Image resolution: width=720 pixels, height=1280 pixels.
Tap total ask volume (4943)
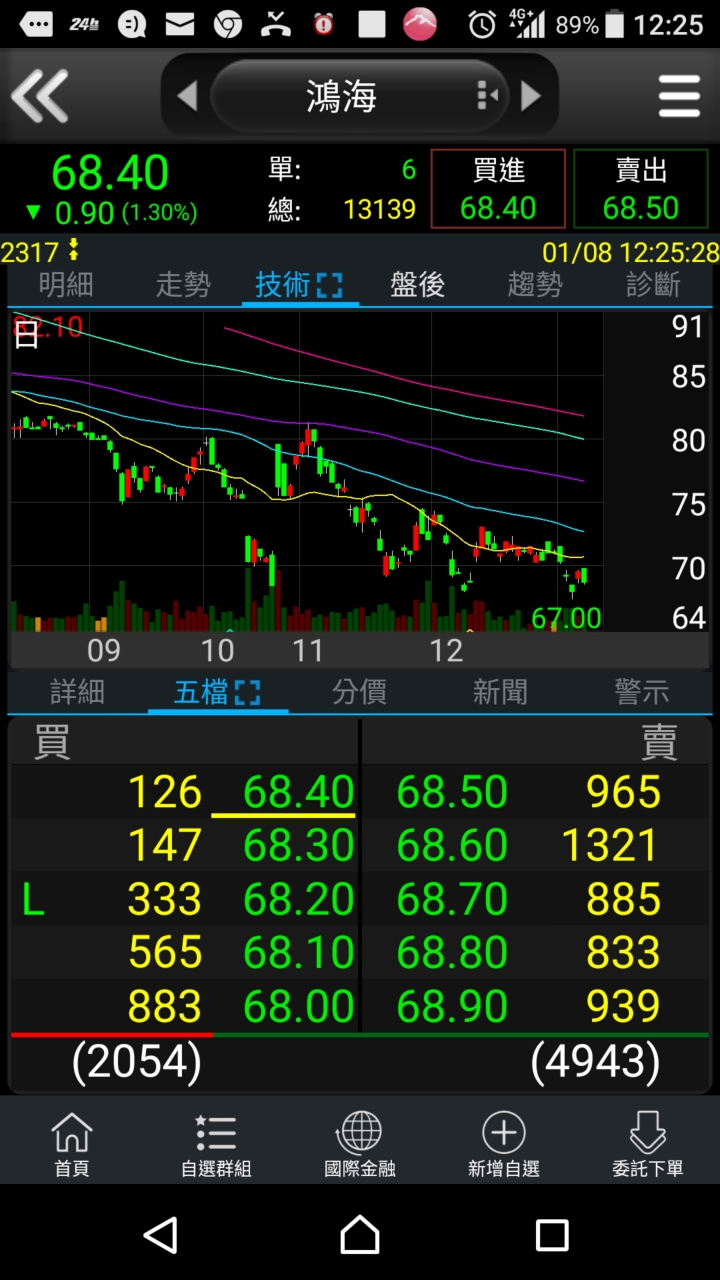click(x=595, y=1061)
